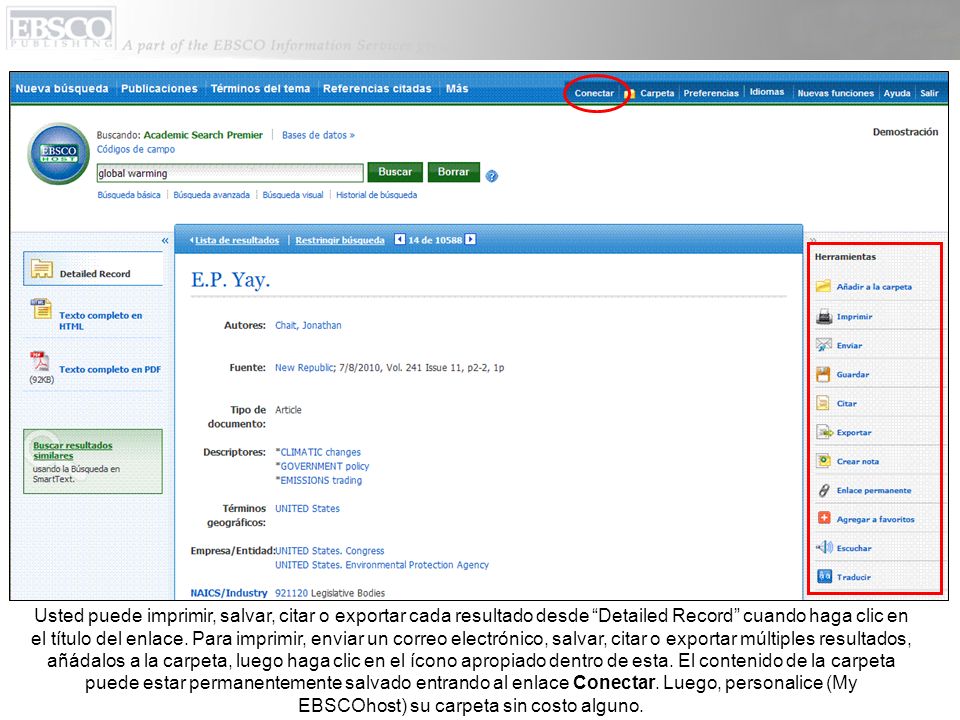The image size is (960, 720).
Task: Go to next result arrow
Action: pos(470,239)
